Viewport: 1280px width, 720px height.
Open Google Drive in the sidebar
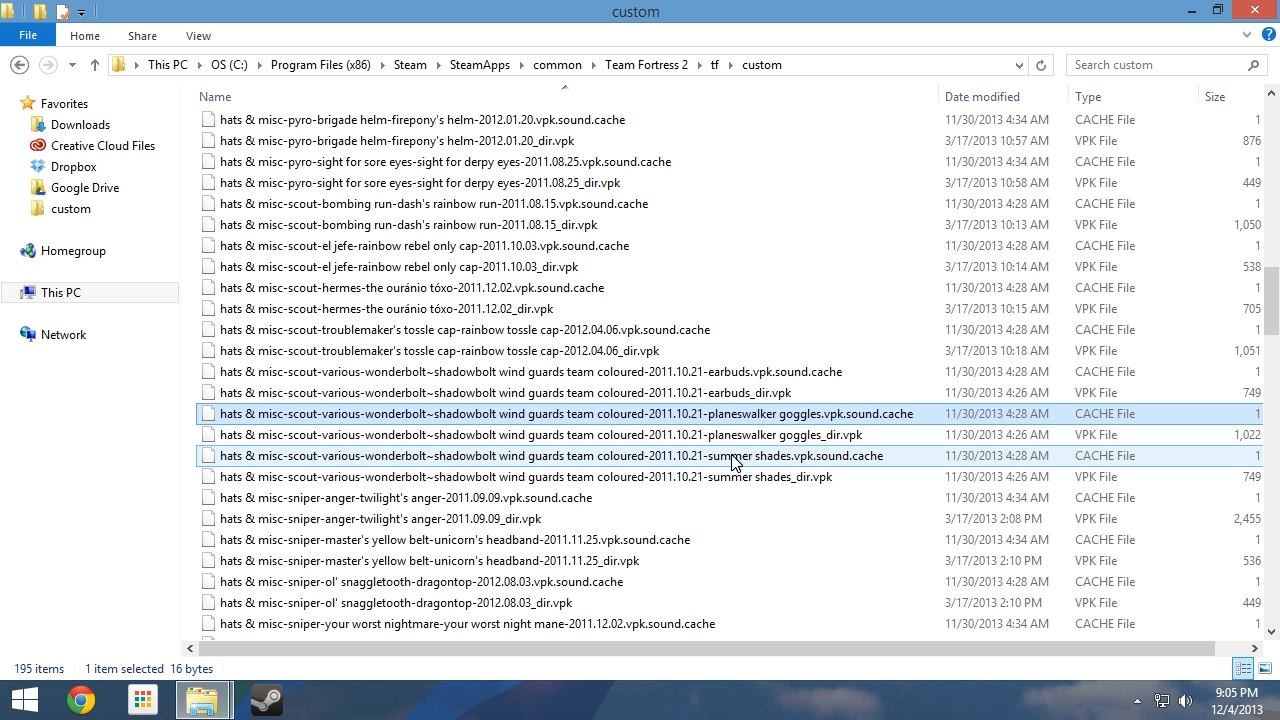click(85, 188)
